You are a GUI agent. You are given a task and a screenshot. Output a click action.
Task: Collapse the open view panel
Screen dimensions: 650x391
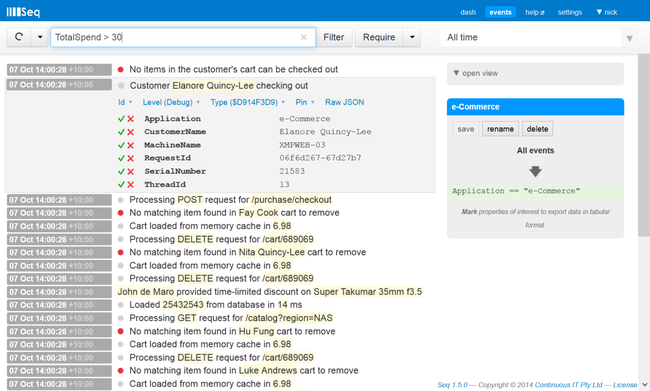click(x=475, y=73)
